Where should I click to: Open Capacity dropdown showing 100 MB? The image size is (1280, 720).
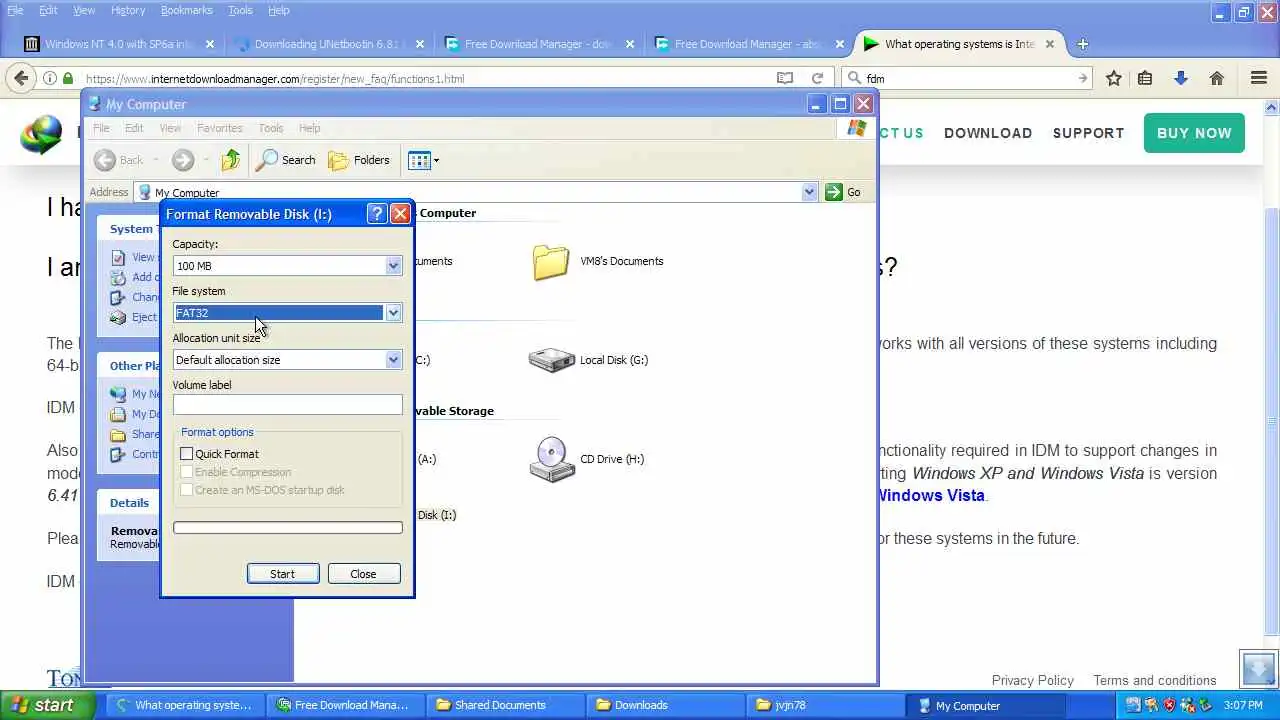pyautogui.click(x=393, y=266)
